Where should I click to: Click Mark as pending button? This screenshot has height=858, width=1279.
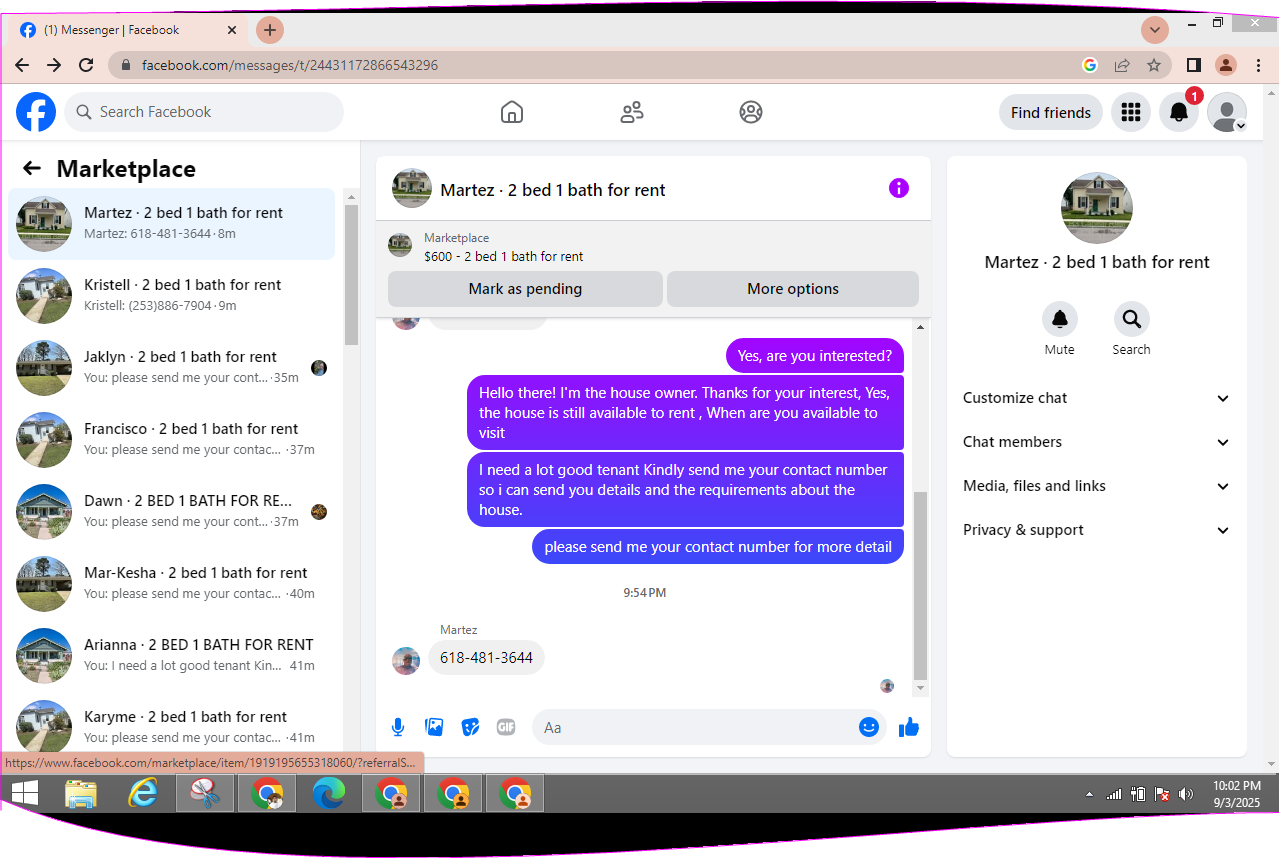point(525,289)
